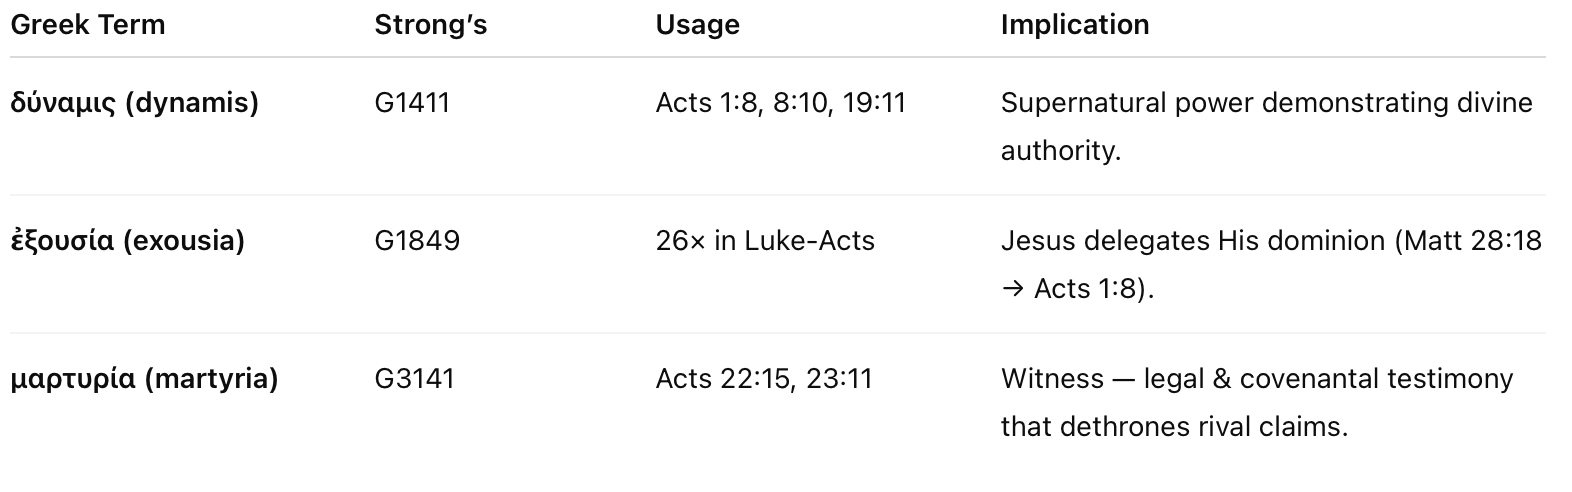This screenshot has height=492, width=1572.
Task: Click the Acts 22:15, 23:11 reference
Action: pyautogui.click(x=763, y=379)
